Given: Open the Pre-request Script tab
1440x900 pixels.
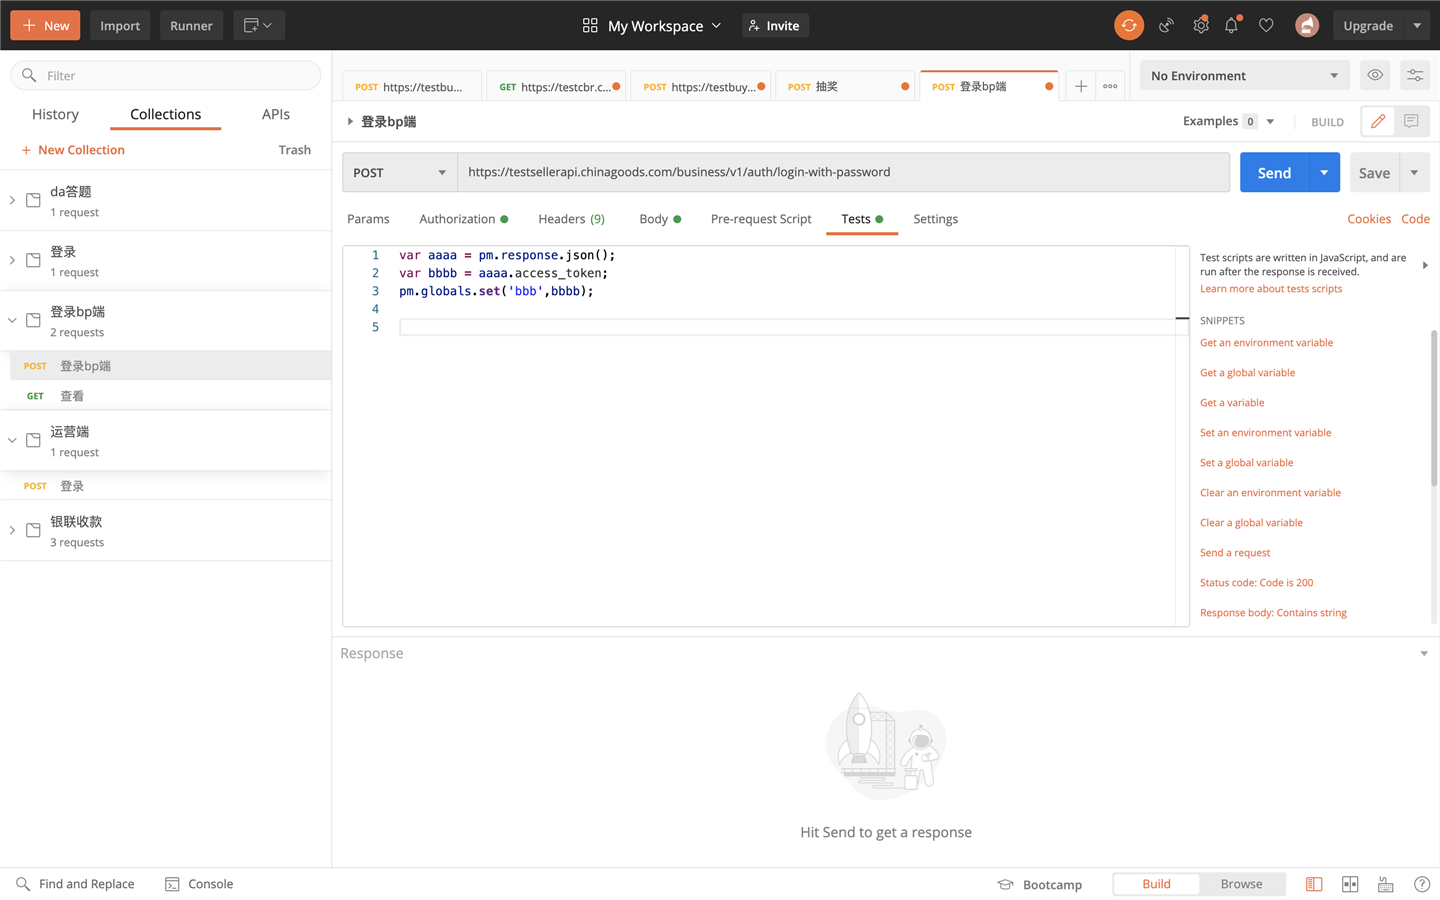Looking at the screenshot, I should click(x=761, y=219).
